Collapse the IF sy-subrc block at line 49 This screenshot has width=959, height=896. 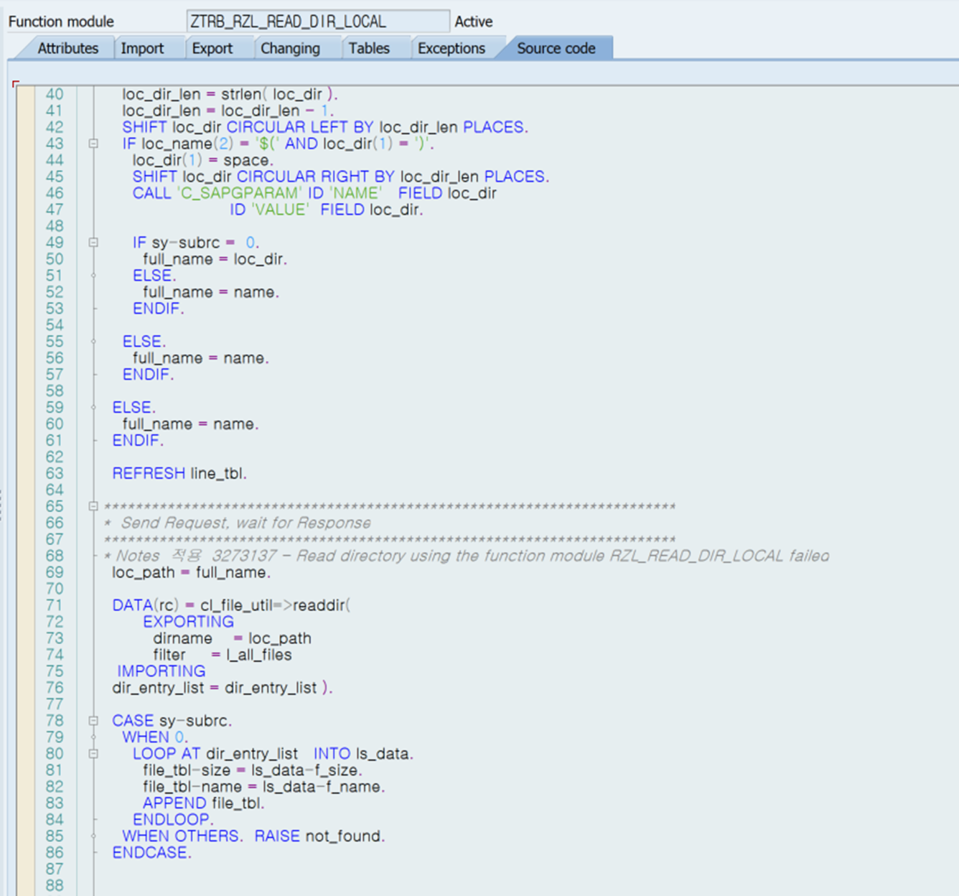point(94,243)
